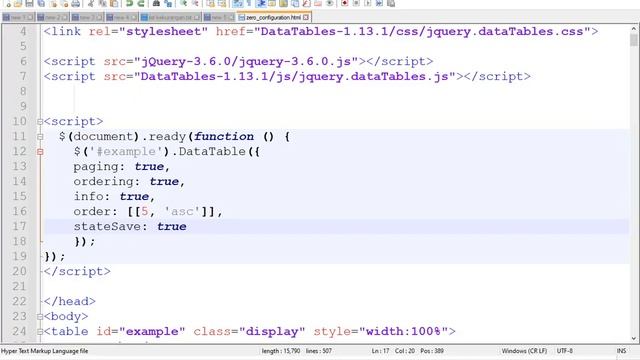Image resolution: width=640 pixels, height=360 pixels.
Task: Click the vertical scrollbar up arrow
Action: pos(633,29)
